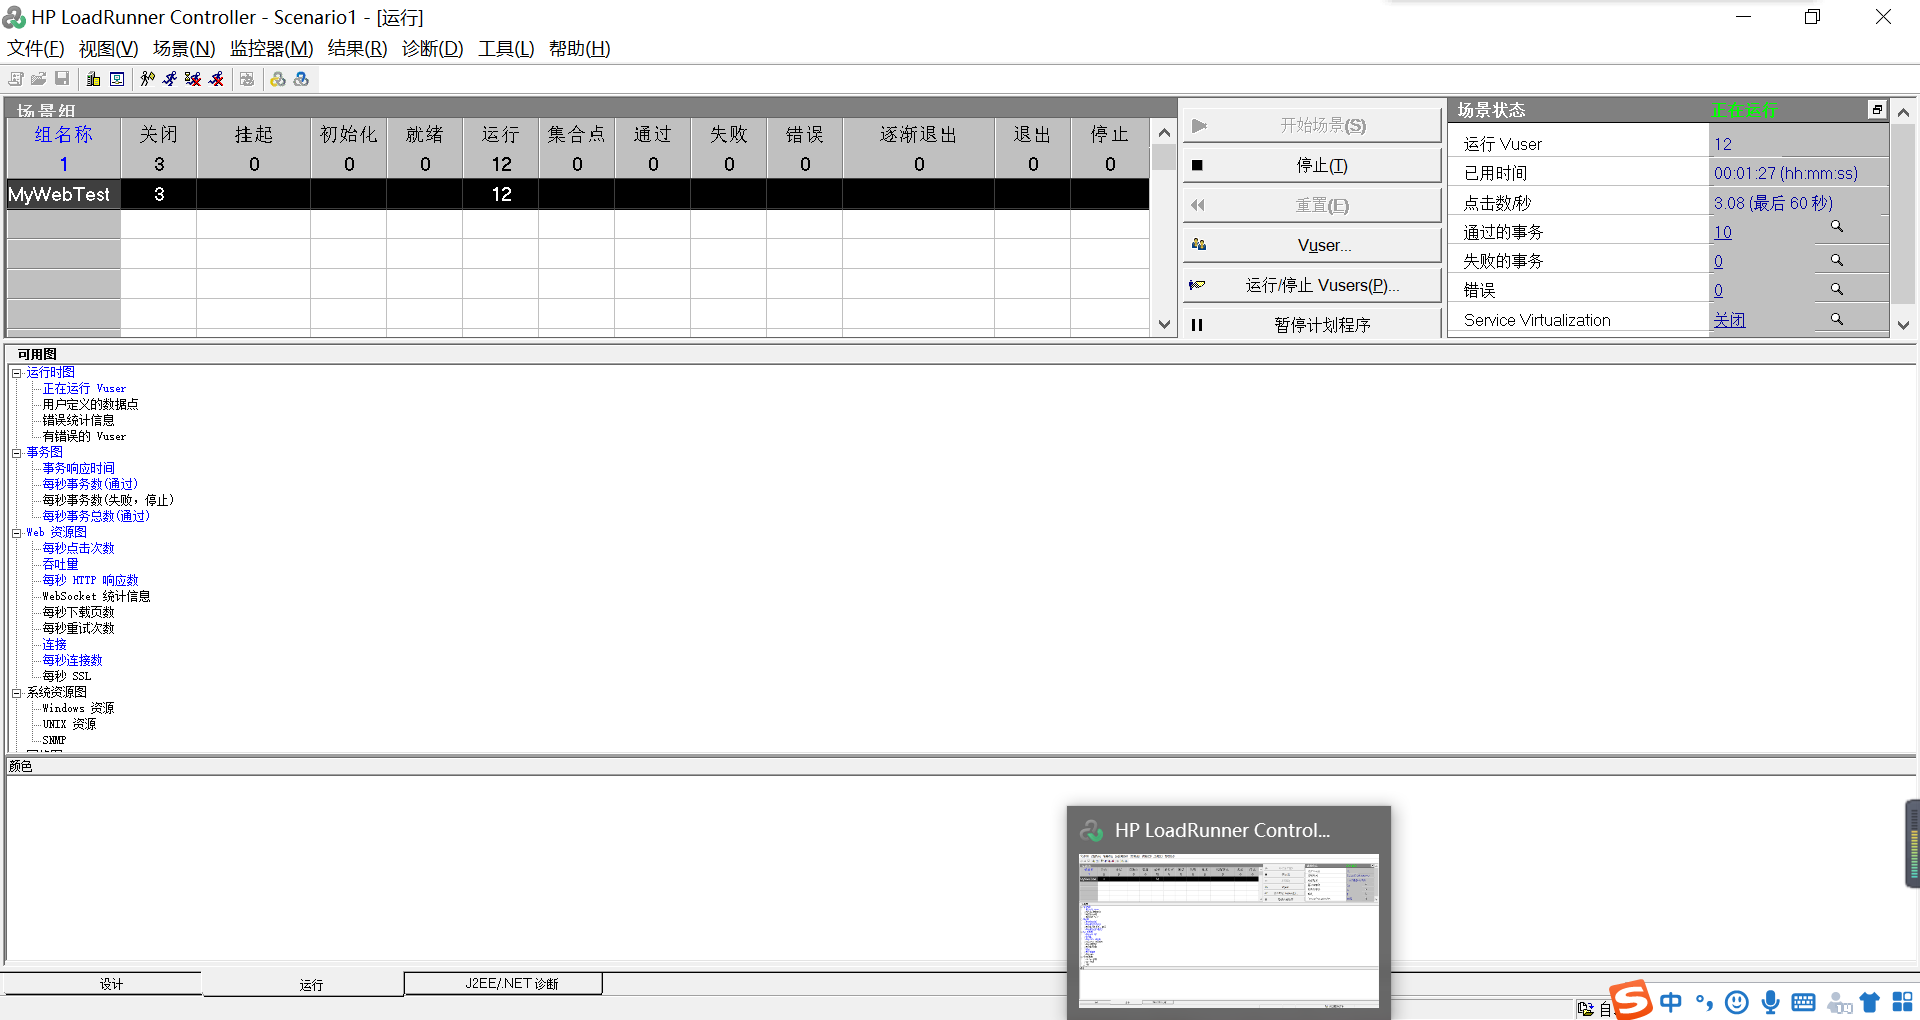Select Windows 资源 graph in tree
1920x1020 pixels.
pos(78,708)
